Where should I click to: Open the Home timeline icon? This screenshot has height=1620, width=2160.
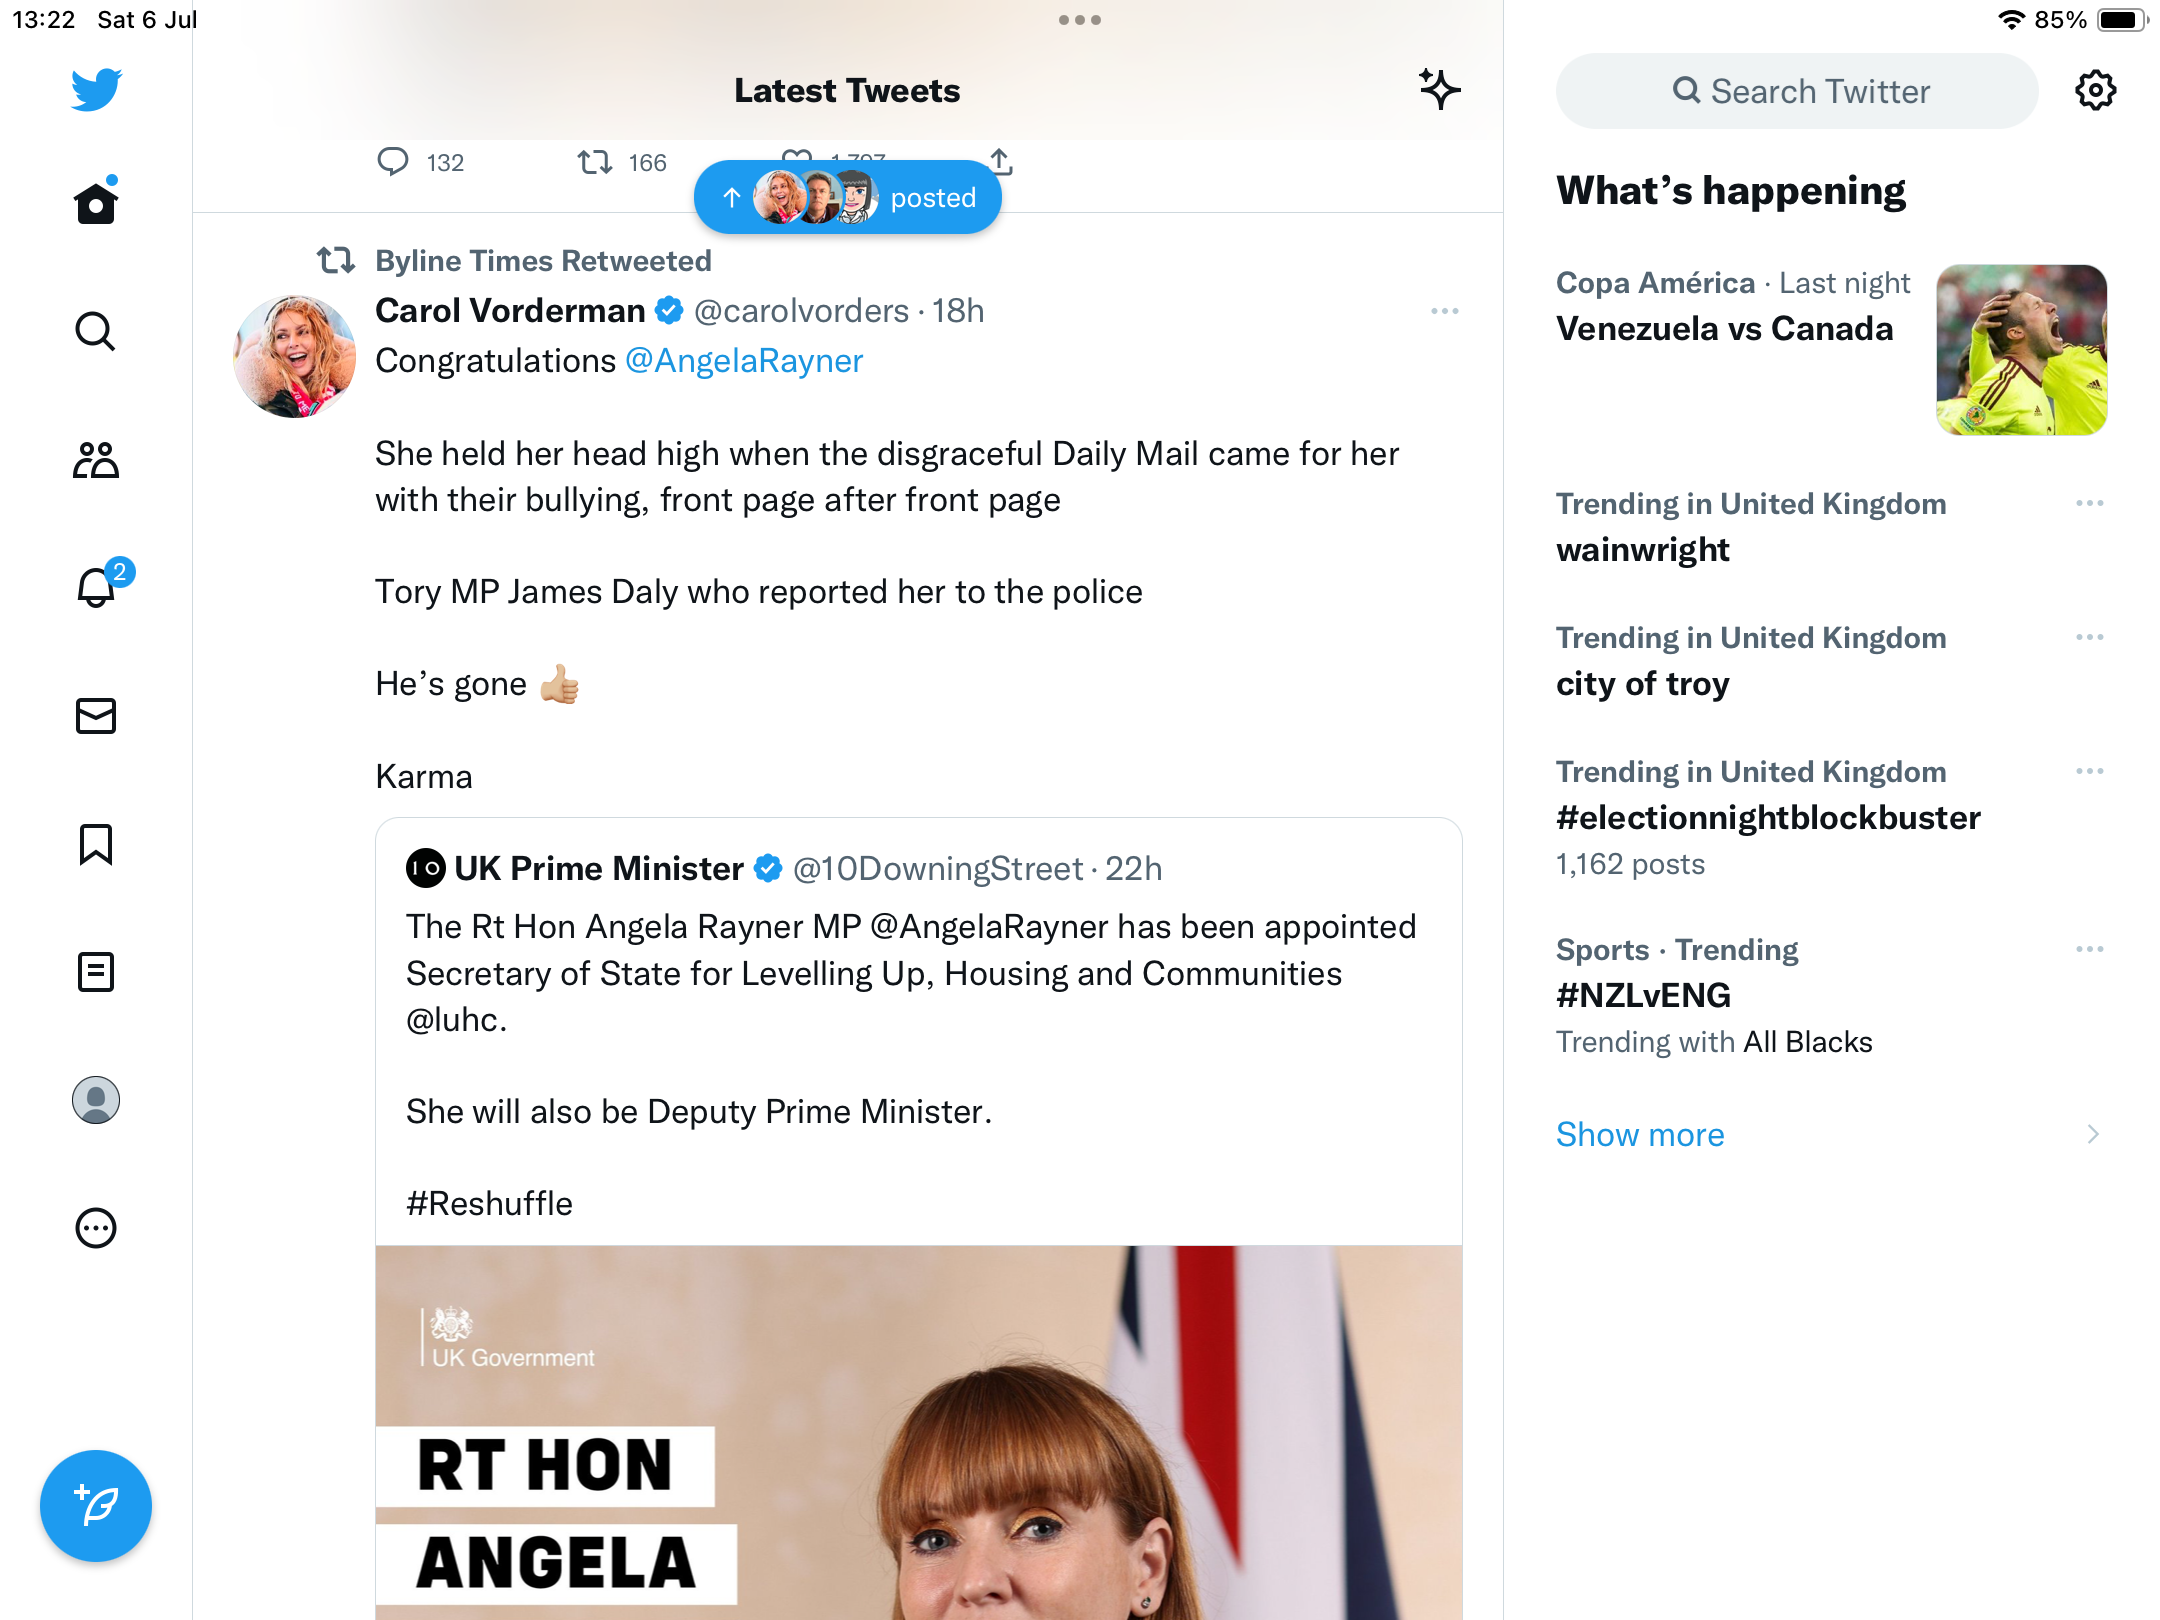[x=96, y=204]
